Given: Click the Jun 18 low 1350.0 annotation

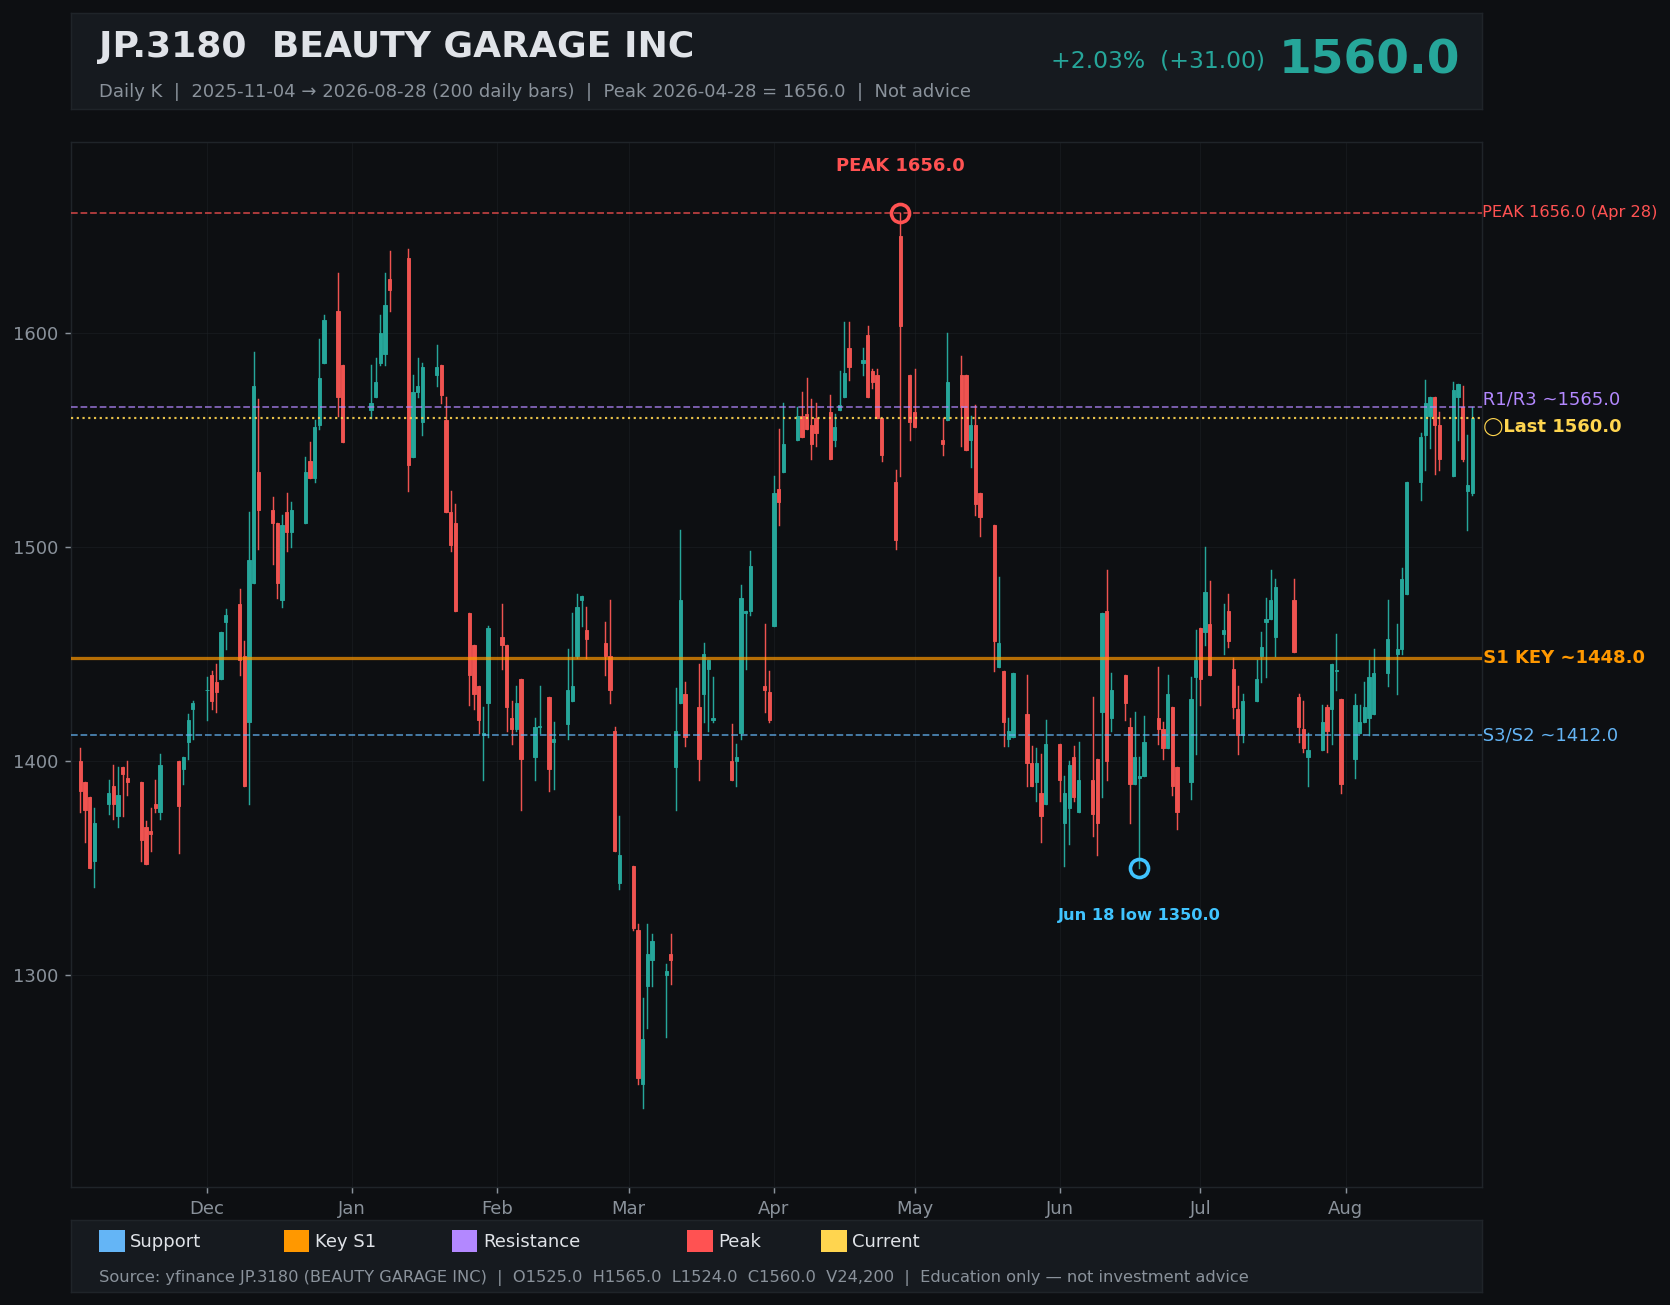Looking at the screenshot, I should (1139, 915).
